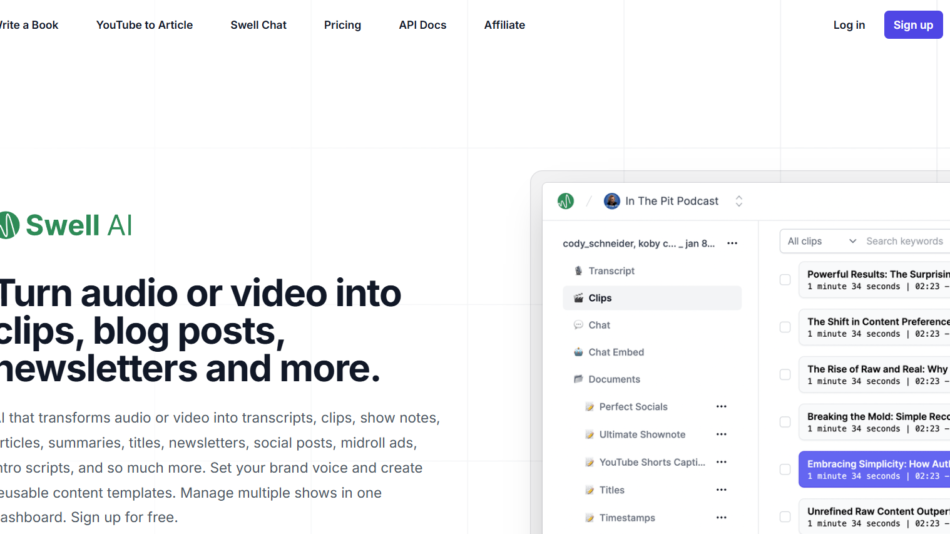Go to the Pricing menu item
The height and width of the screenshot is (534, 950).
(x=342, y=25)
